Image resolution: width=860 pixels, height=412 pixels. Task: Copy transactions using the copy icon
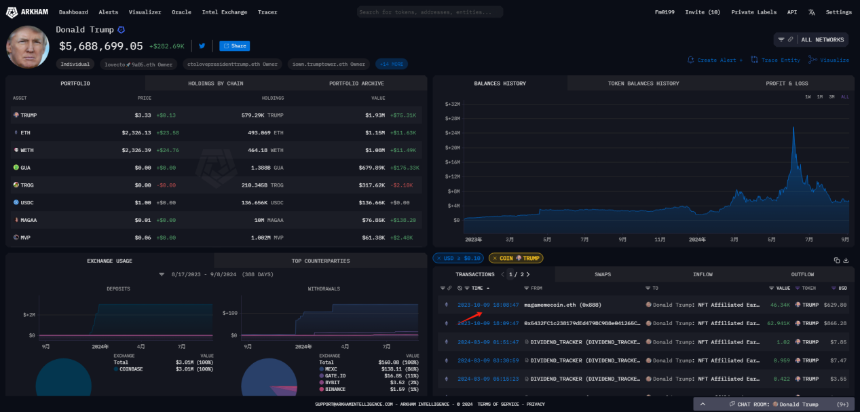836,260
